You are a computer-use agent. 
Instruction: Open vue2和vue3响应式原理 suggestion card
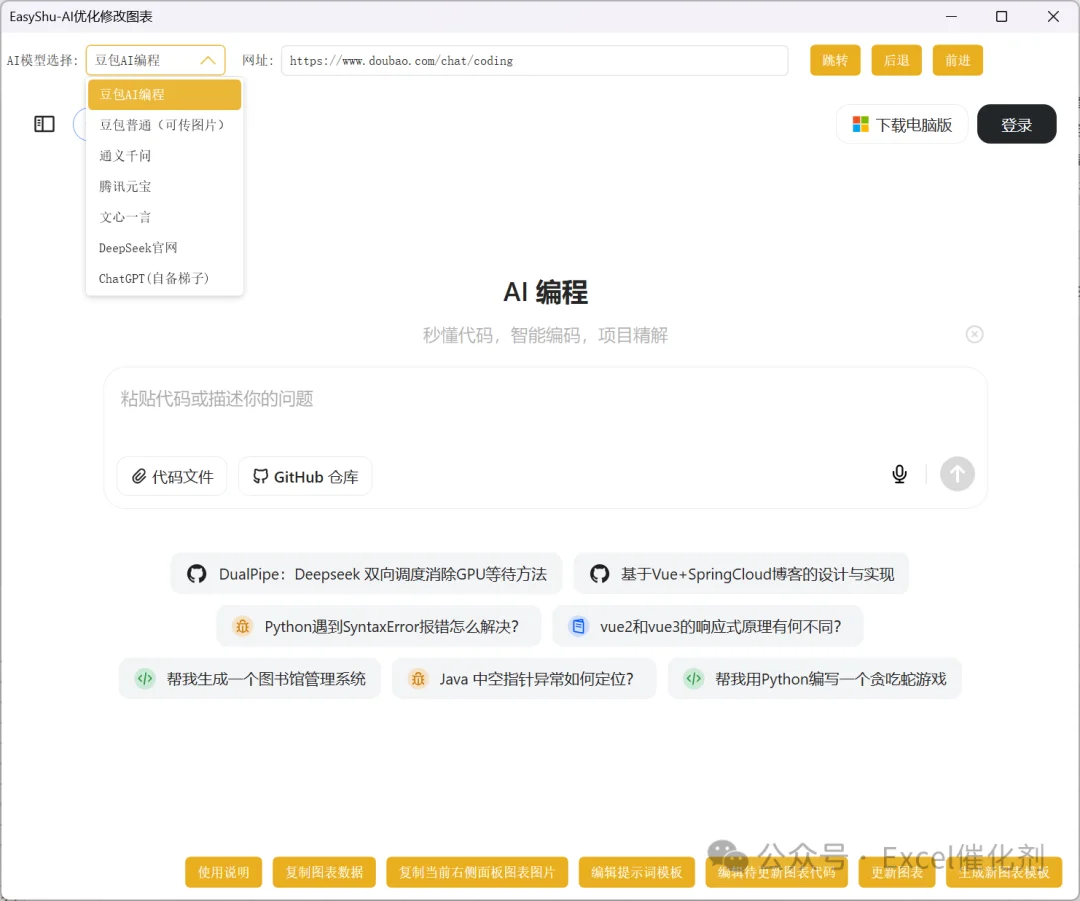point(707,626)
